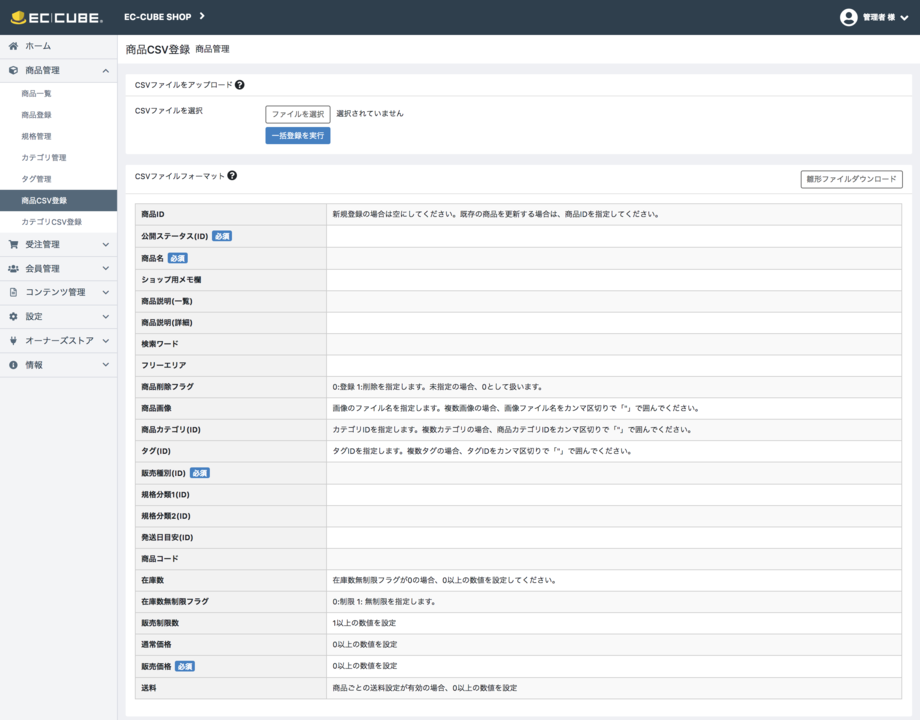Click the 規格分類2(ID) row label
Viewport: 920px width, 720px height.
click(165, 516)
